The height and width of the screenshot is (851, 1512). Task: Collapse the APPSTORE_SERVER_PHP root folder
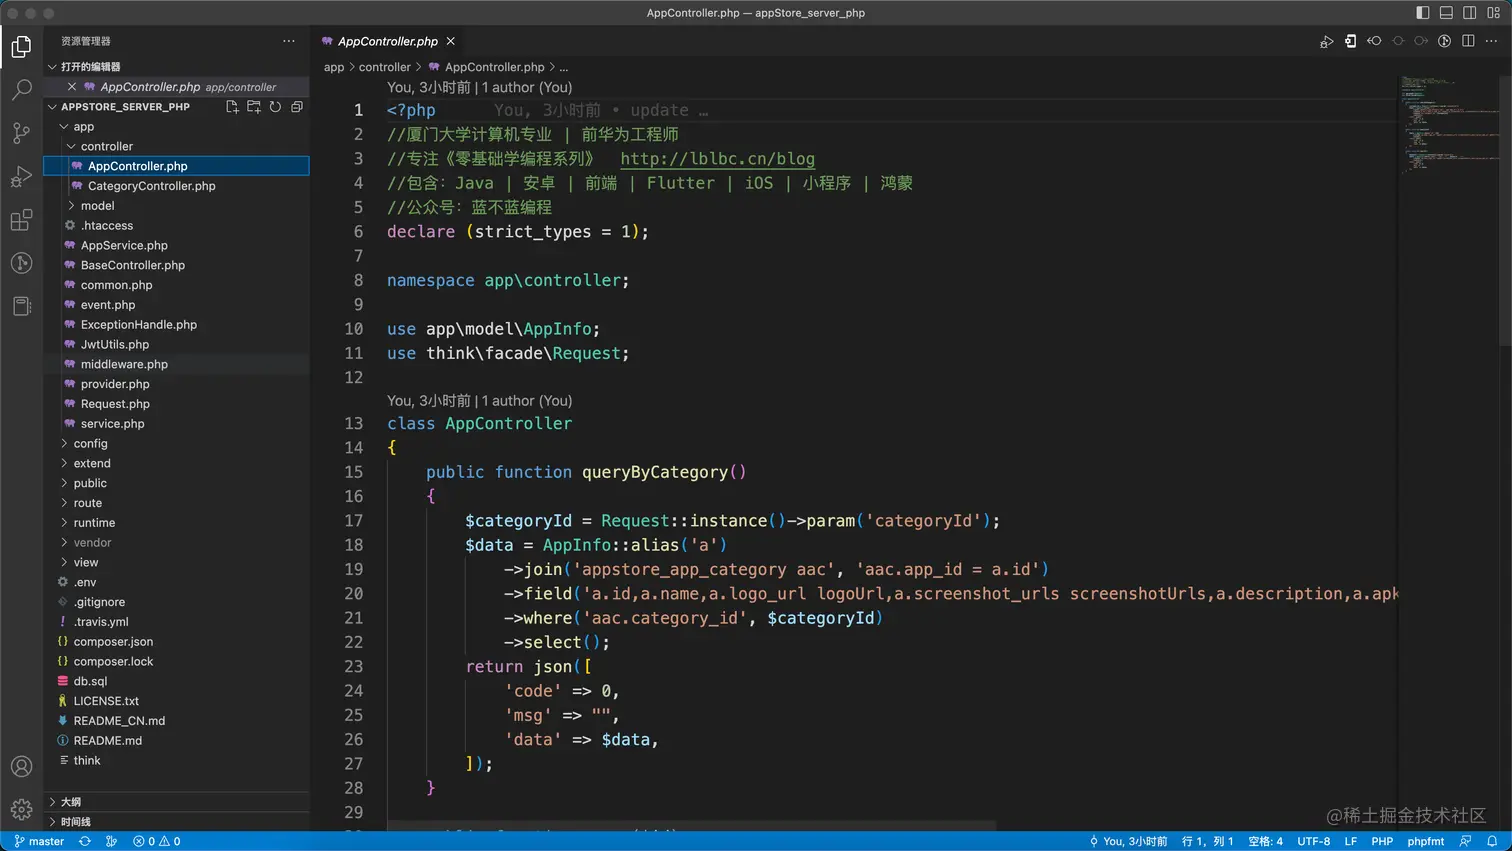tap(52, 107)
